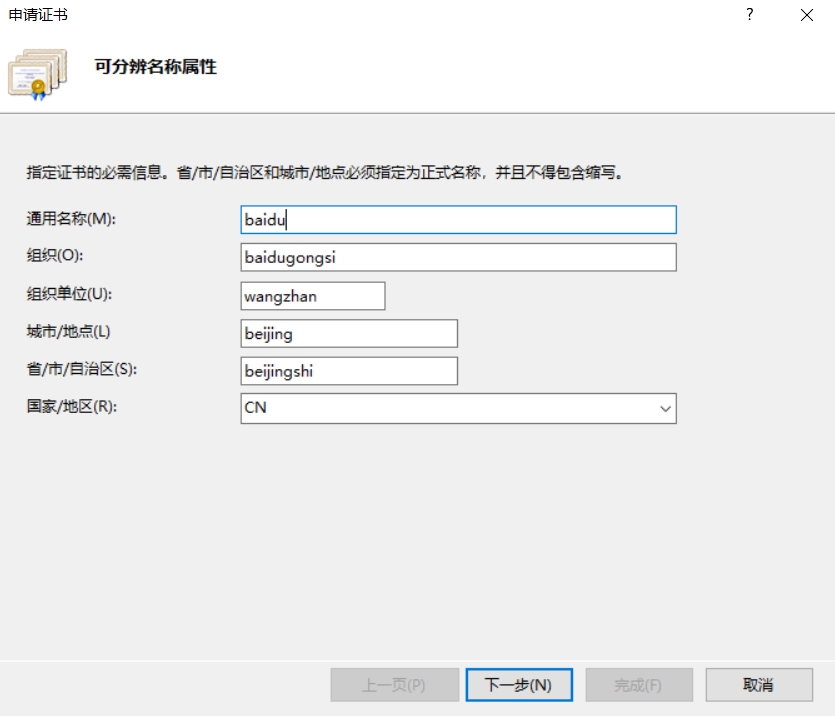This screenshot has width=835, height=716.
Task: Click the 下一步(N) button
Action: pos(519,685)
